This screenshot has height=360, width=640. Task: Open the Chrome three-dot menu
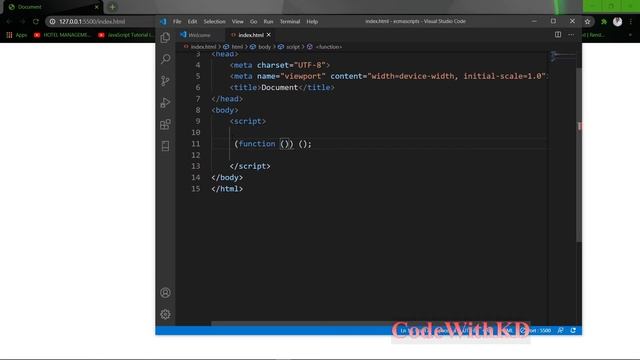pos(631,21)
